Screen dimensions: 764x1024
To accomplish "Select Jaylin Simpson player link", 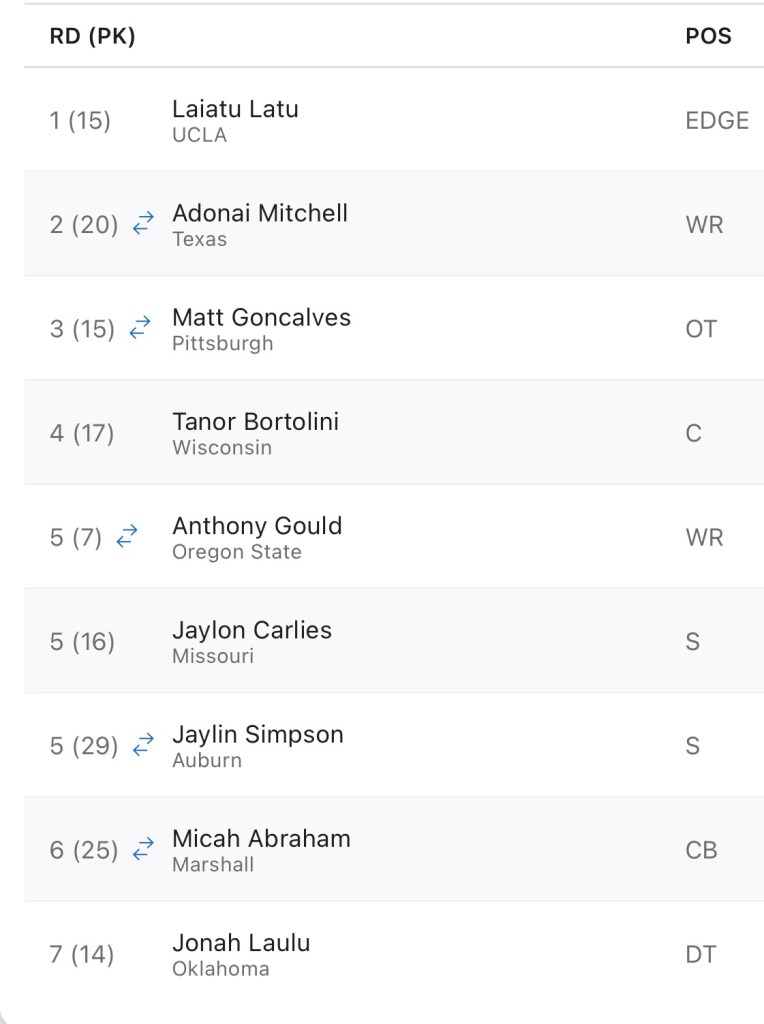I will click(257, 734).
